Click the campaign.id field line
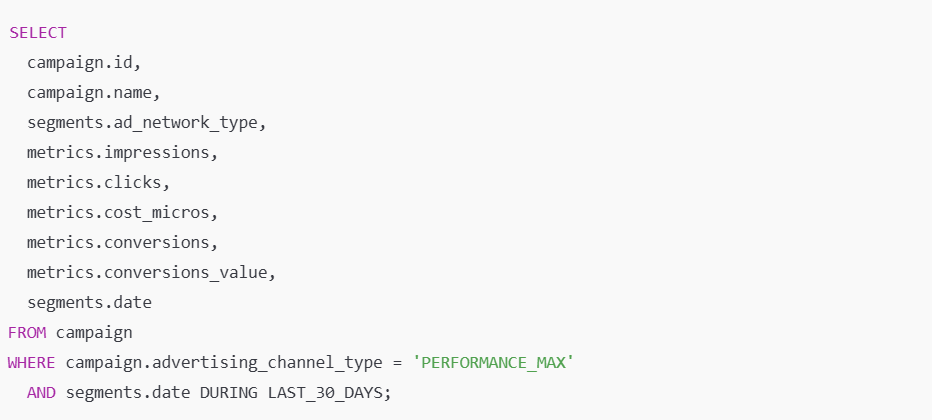 coord(83,62)
